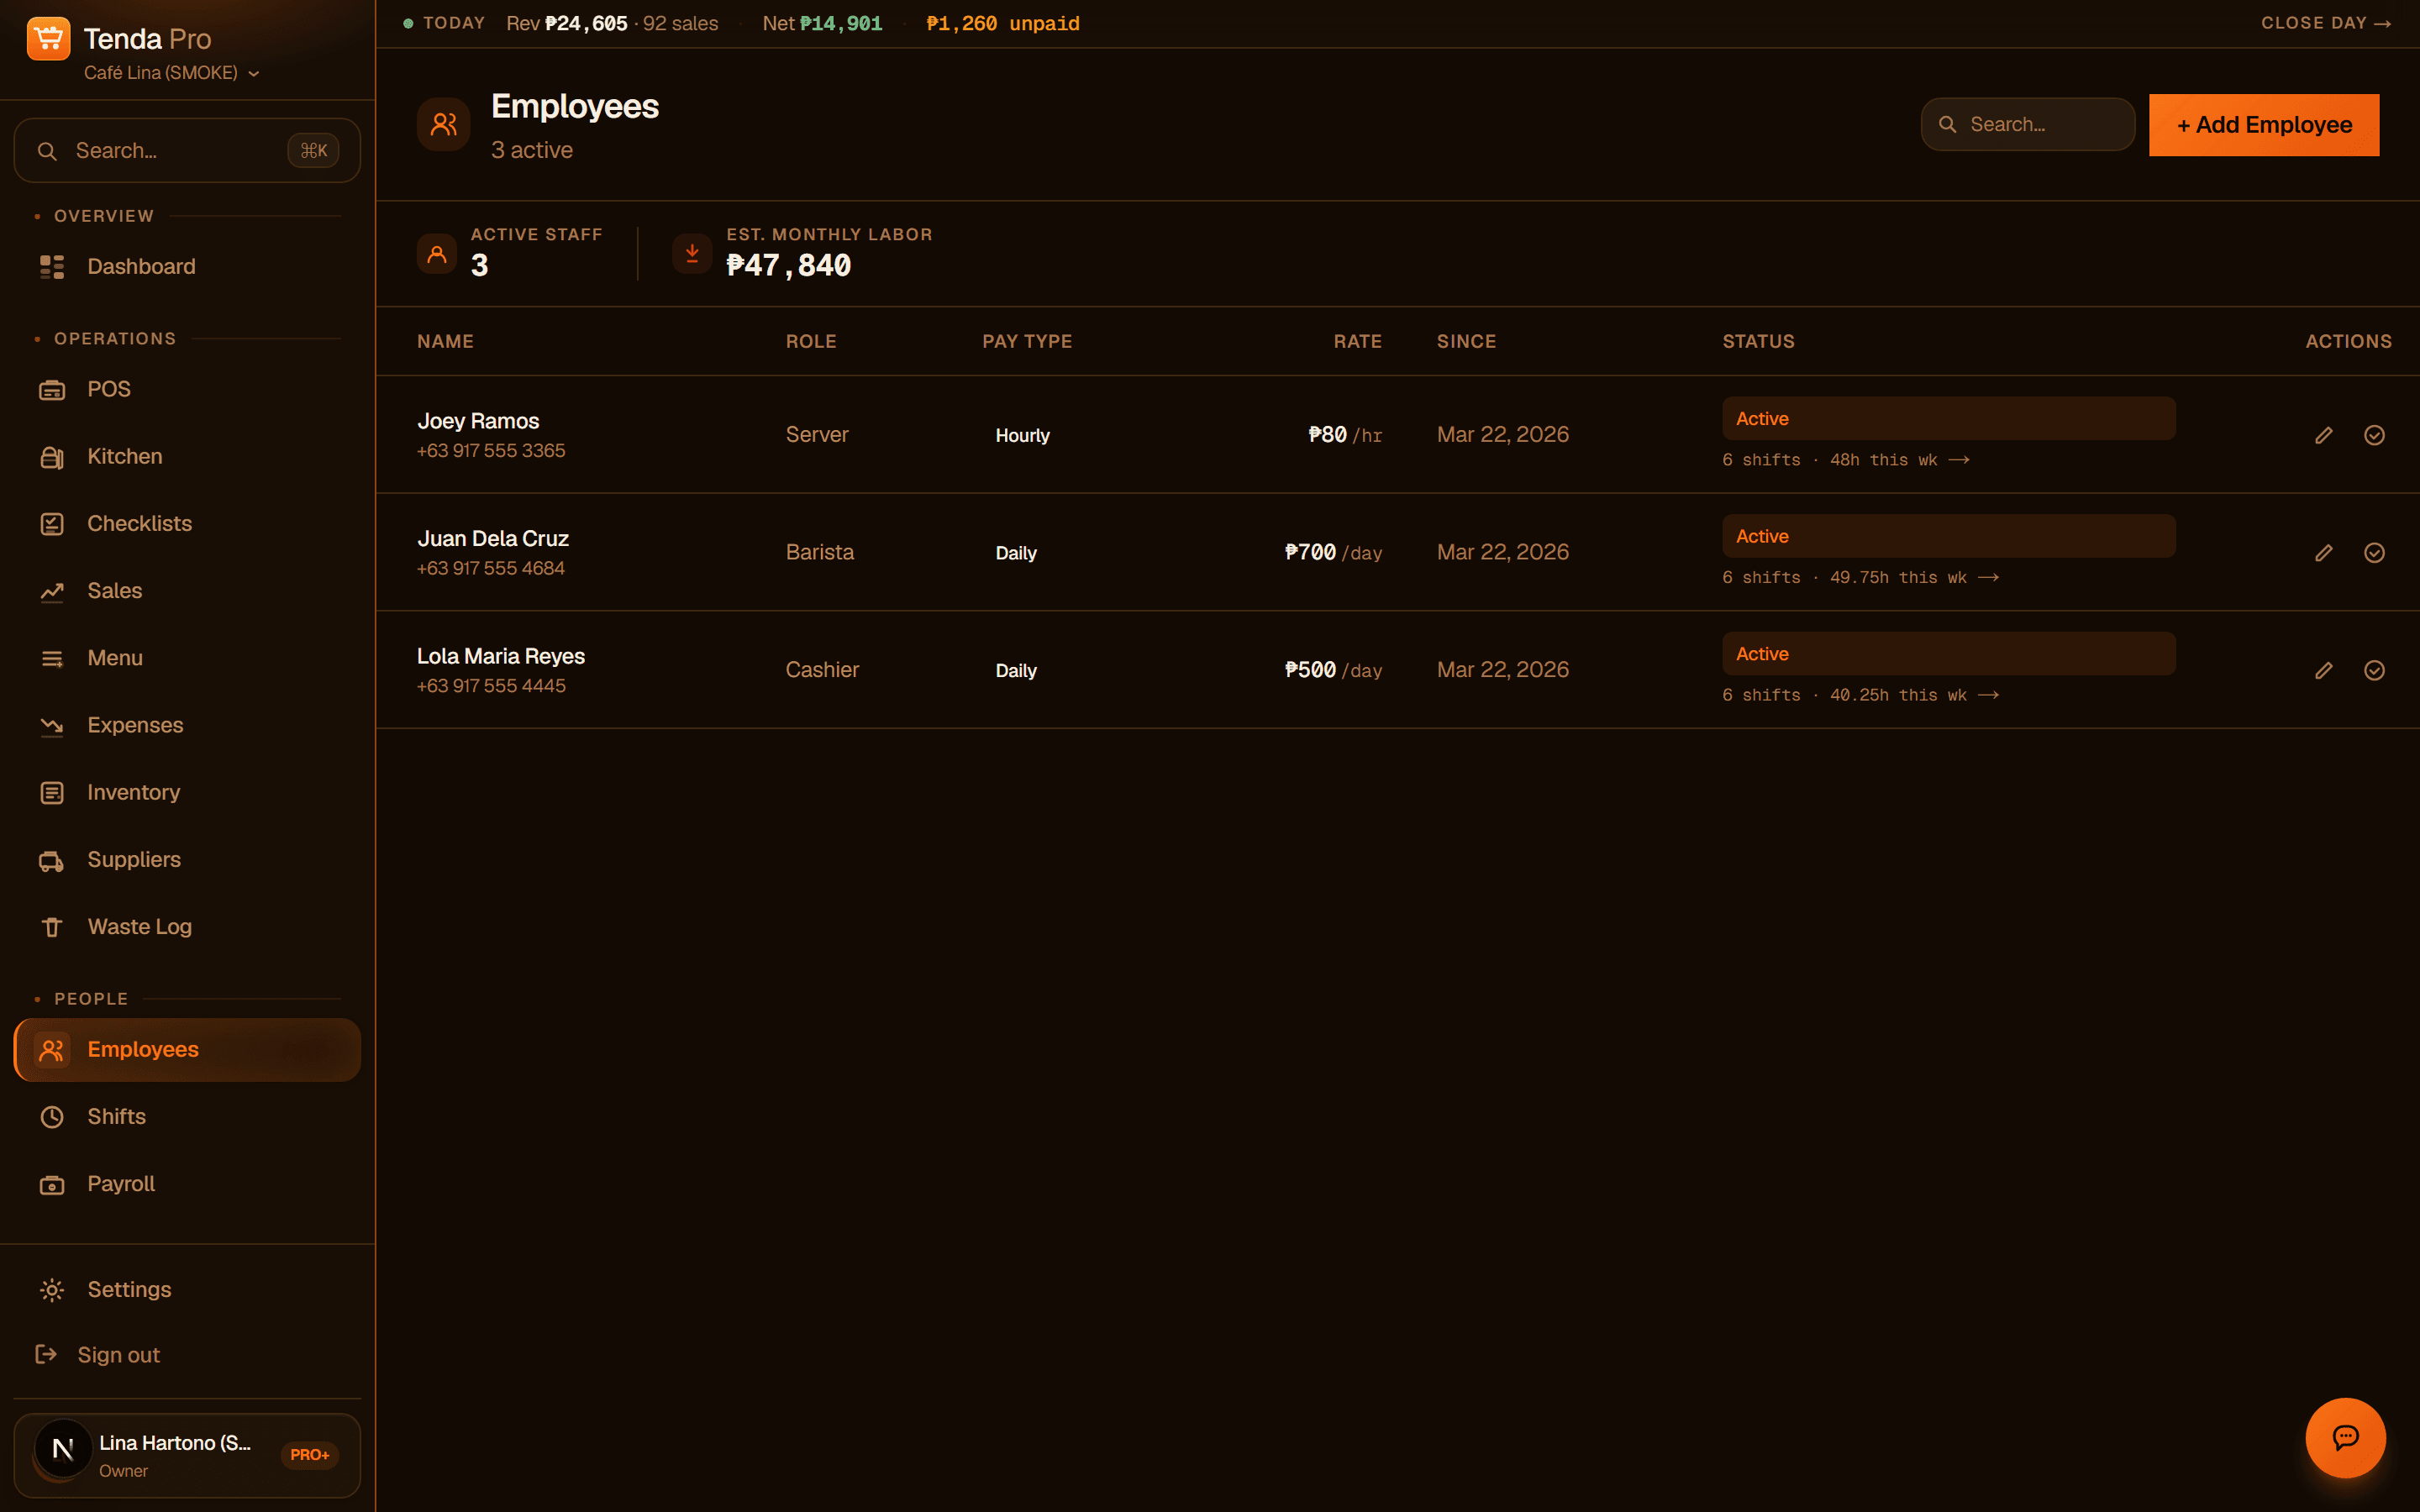Click the Est. Monthly Labor download icon
This screenshot has height=1512, width=2420.
tap(692, 254)
